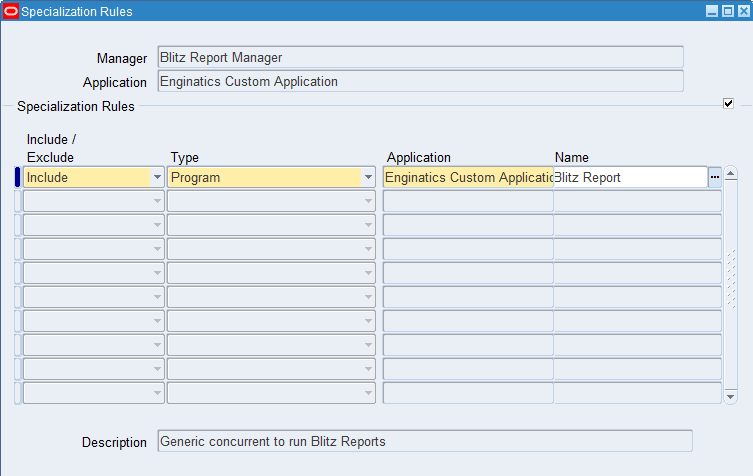The width and height of the screenshot is (753, 476).
Task: Click the Description label
Action: point(114,442)
